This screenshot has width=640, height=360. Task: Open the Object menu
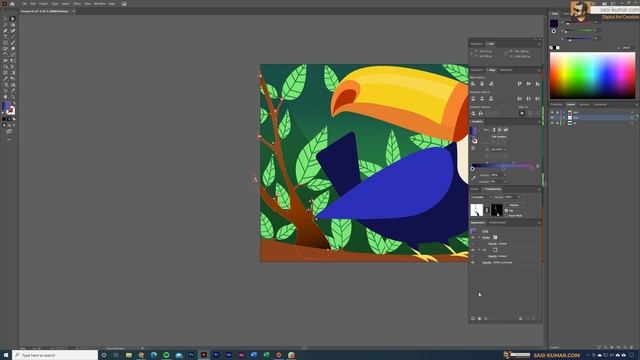(44, 4)
